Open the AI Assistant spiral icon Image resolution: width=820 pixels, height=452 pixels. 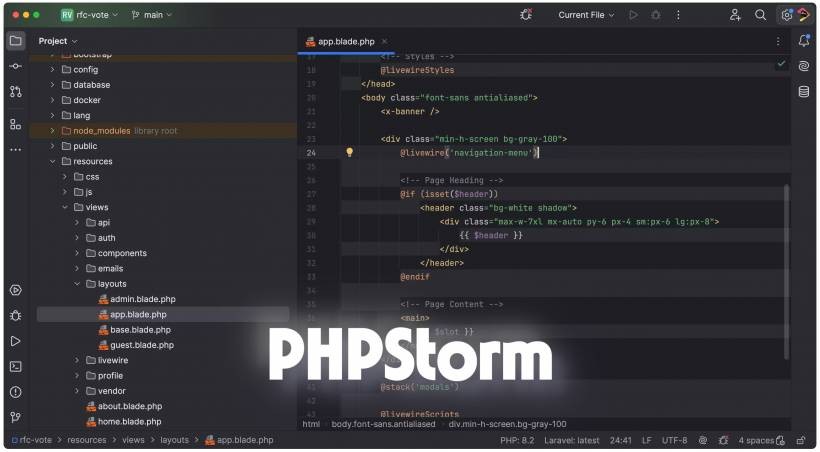coord(804,65)
